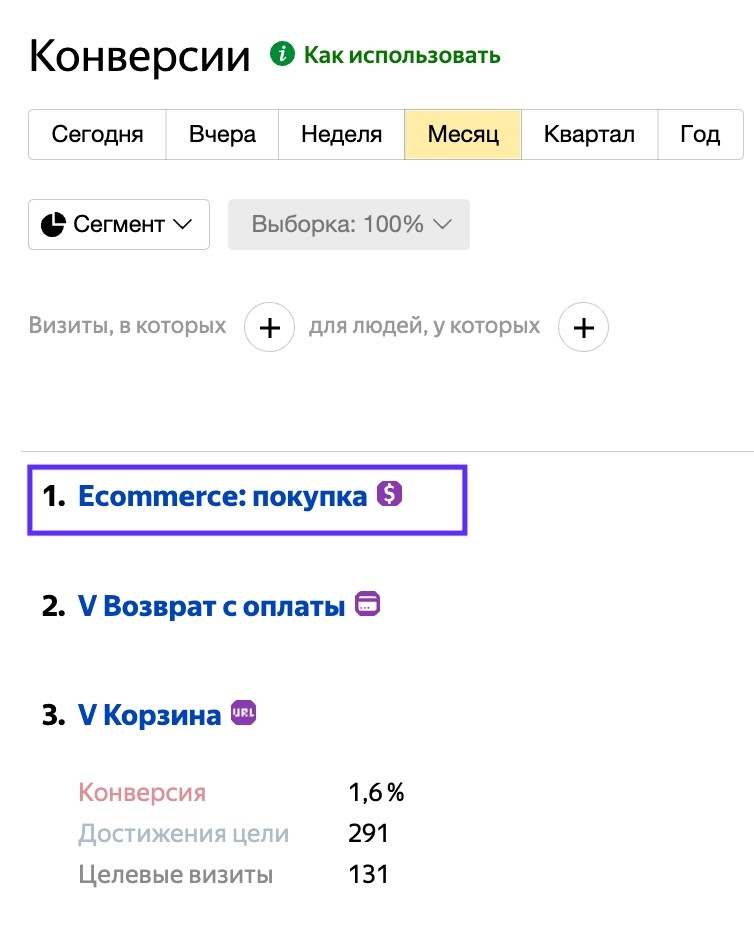Screen dimensions: 754x942
Task: Click the Достижения цели metric label
Action: 183,834
